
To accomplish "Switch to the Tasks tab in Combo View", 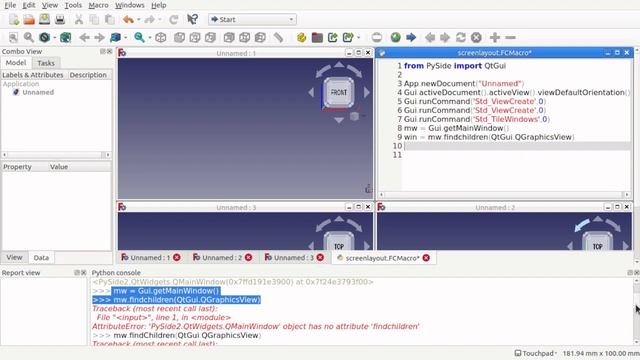I will (46, 63).
